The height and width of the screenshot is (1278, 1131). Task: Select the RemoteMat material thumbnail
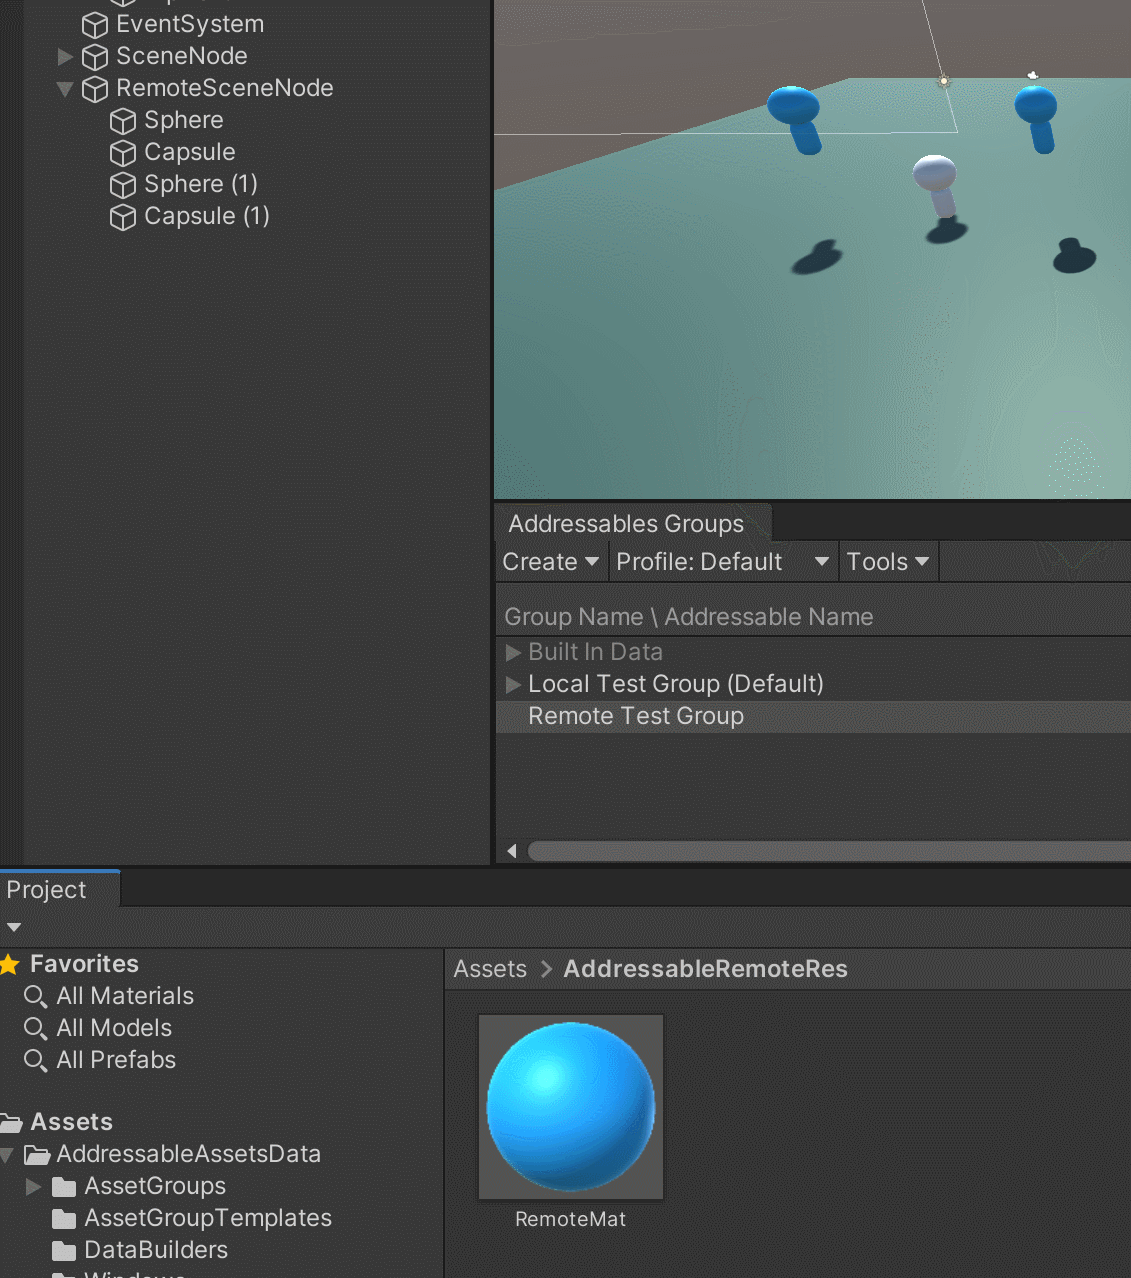(571, 1107)
